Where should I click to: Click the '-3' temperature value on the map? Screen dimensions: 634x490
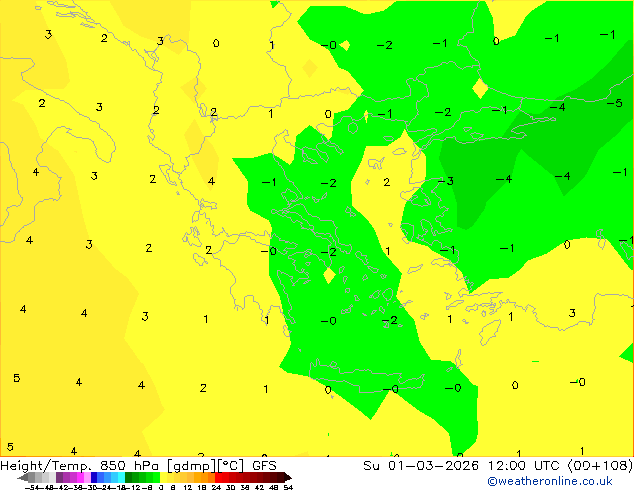(446, 181)
